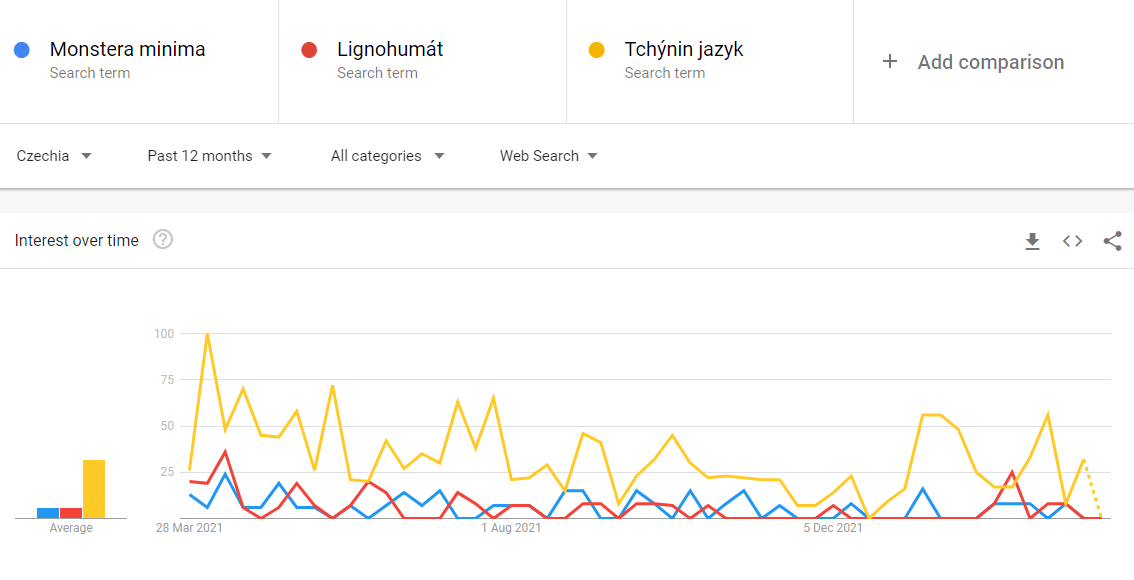
Task: Click the red dot for Lignohumát
Action: tap(309, 50)
